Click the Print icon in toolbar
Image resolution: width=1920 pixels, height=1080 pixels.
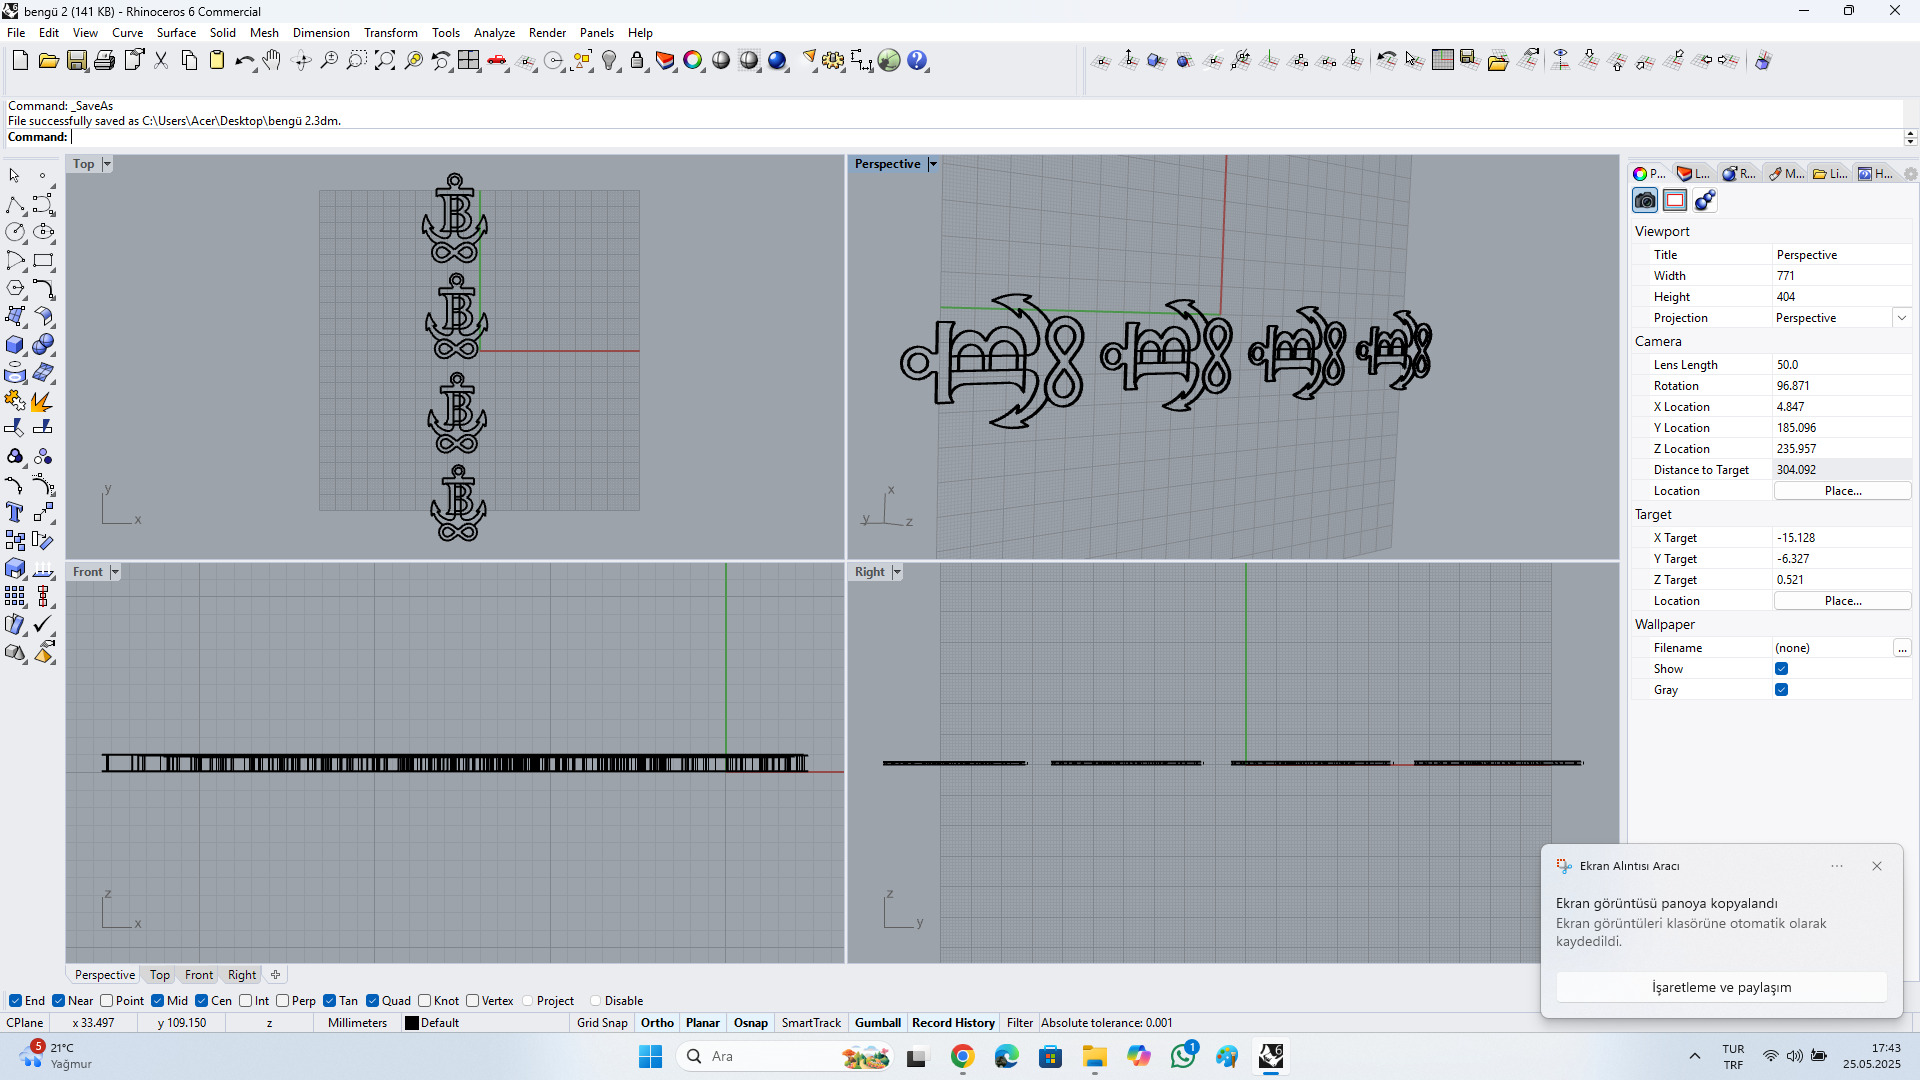point(104,61)
